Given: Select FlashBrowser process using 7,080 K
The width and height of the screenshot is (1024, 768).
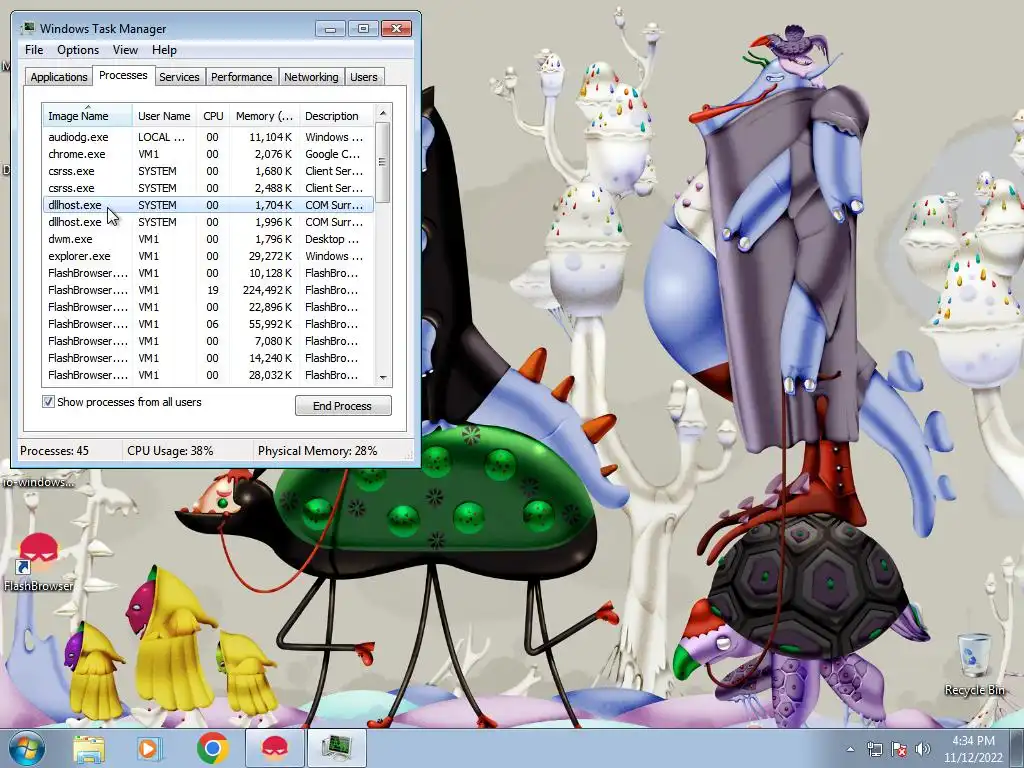Looking at the screenshot, I should pos(208,341).
